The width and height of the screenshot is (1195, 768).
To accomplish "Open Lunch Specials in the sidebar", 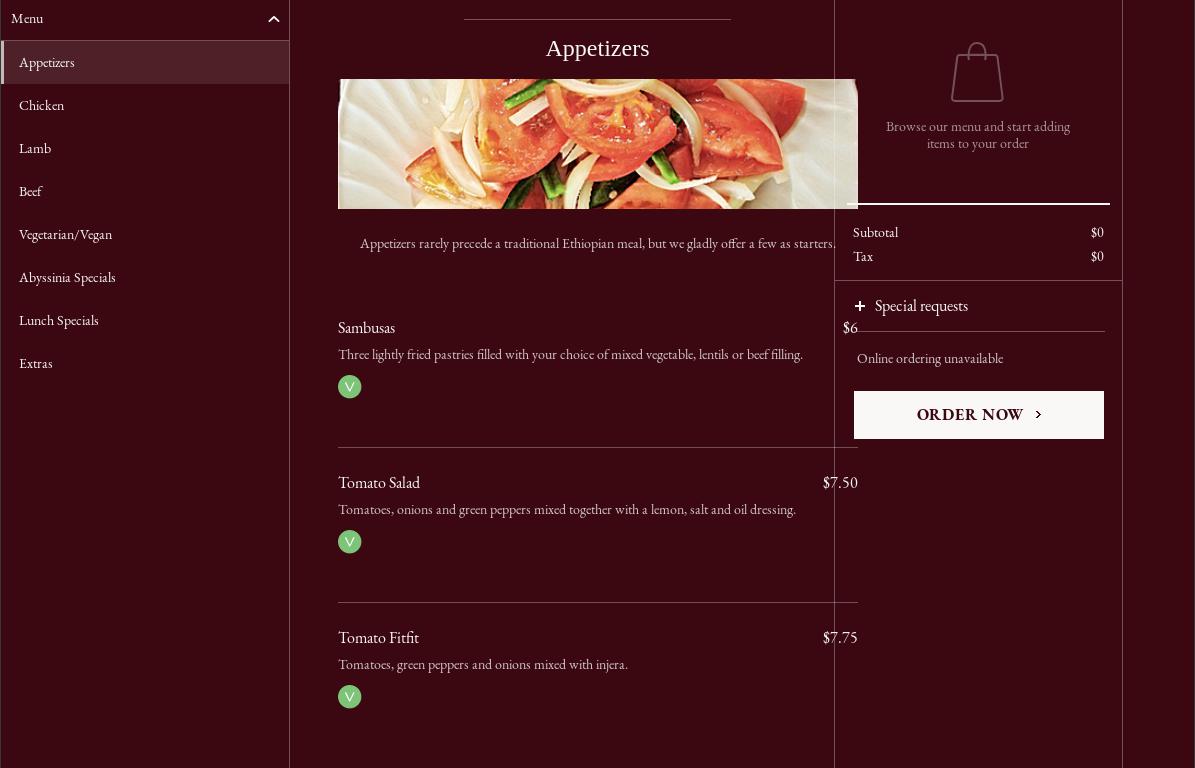I will point(59,321).
